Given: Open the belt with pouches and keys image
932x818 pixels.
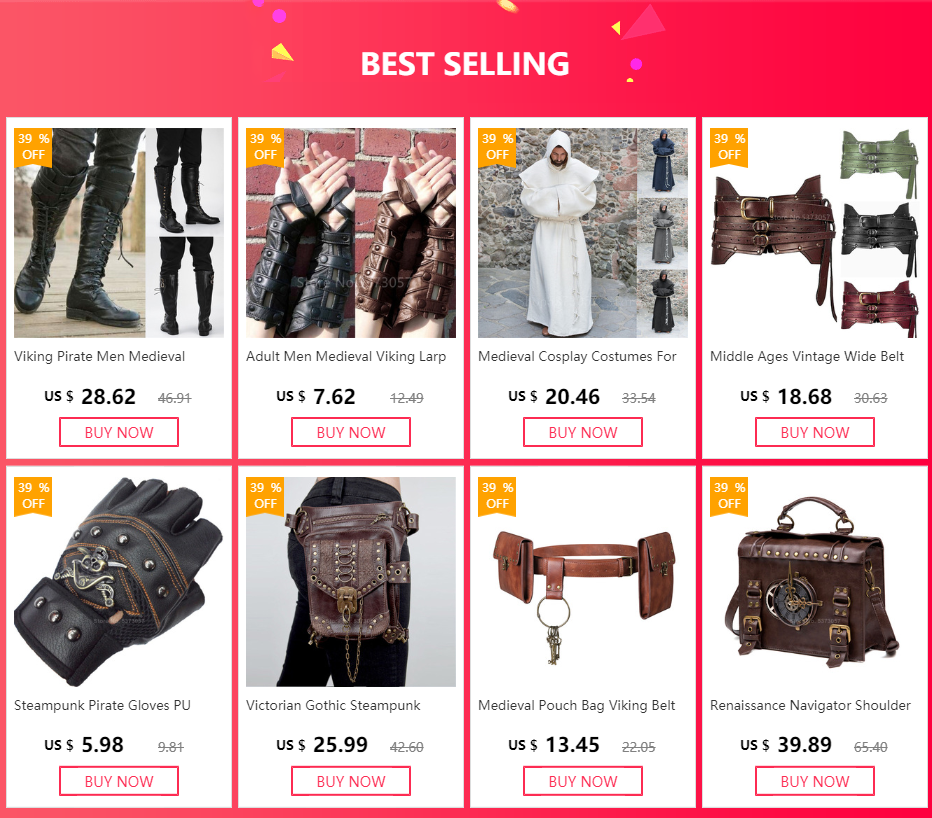Looking at the screenshot, I should (582, 582).
